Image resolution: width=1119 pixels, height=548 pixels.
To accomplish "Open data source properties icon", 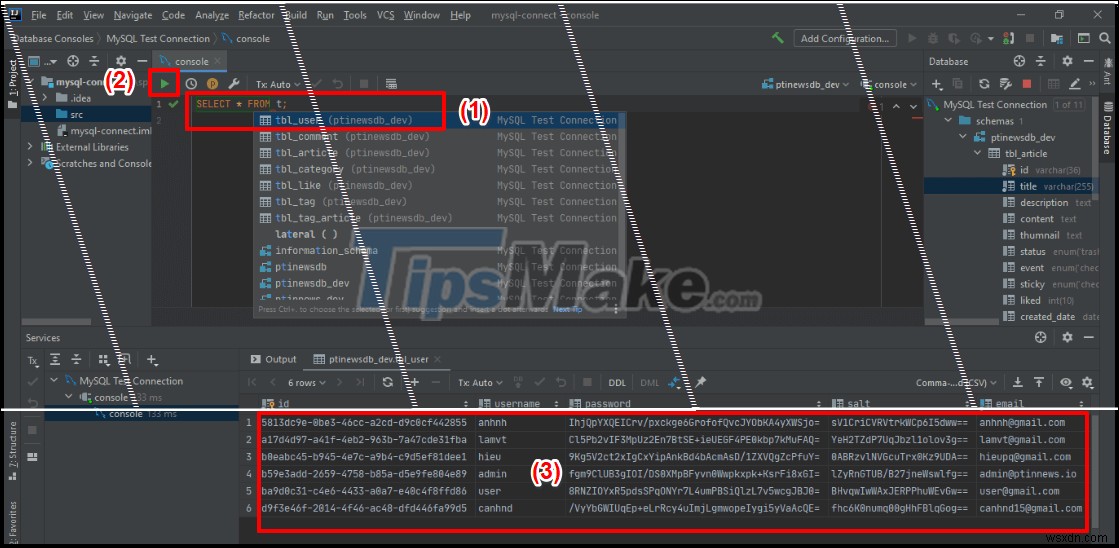I will click(1006, 84).
